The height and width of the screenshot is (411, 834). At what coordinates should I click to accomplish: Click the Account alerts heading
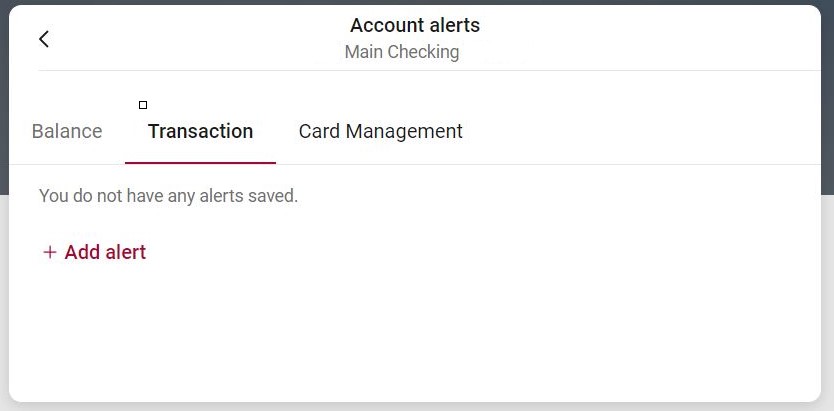click(x=415, y=26)
